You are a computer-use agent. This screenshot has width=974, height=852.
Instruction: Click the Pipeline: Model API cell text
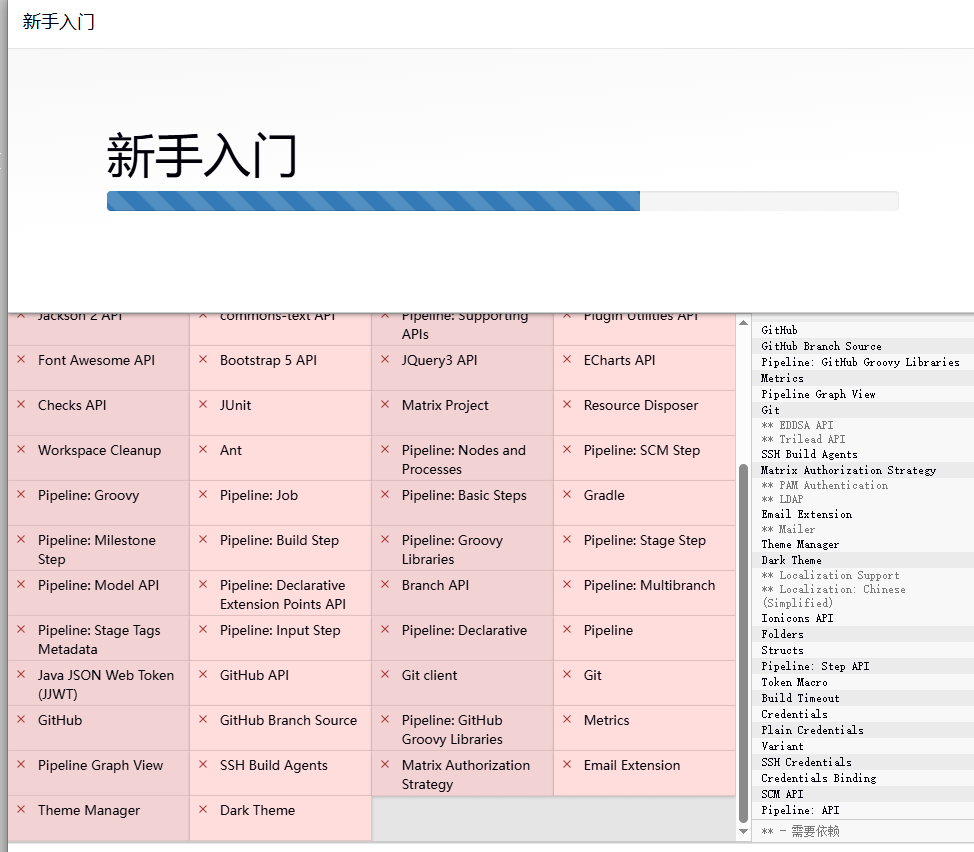[x=98, y=585]
